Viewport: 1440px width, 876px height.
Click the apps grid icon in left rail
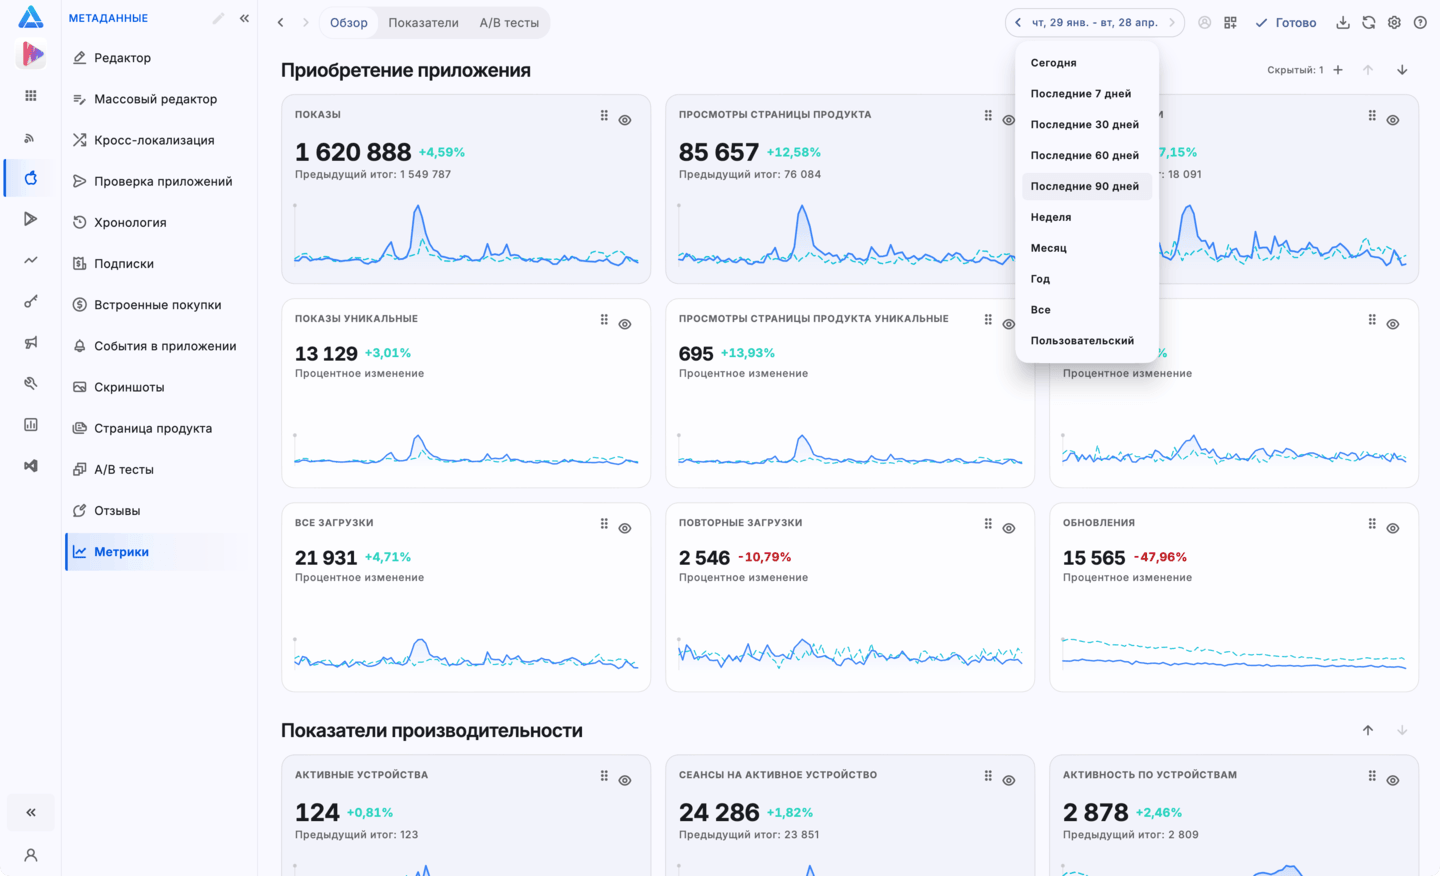coord(31,96)
